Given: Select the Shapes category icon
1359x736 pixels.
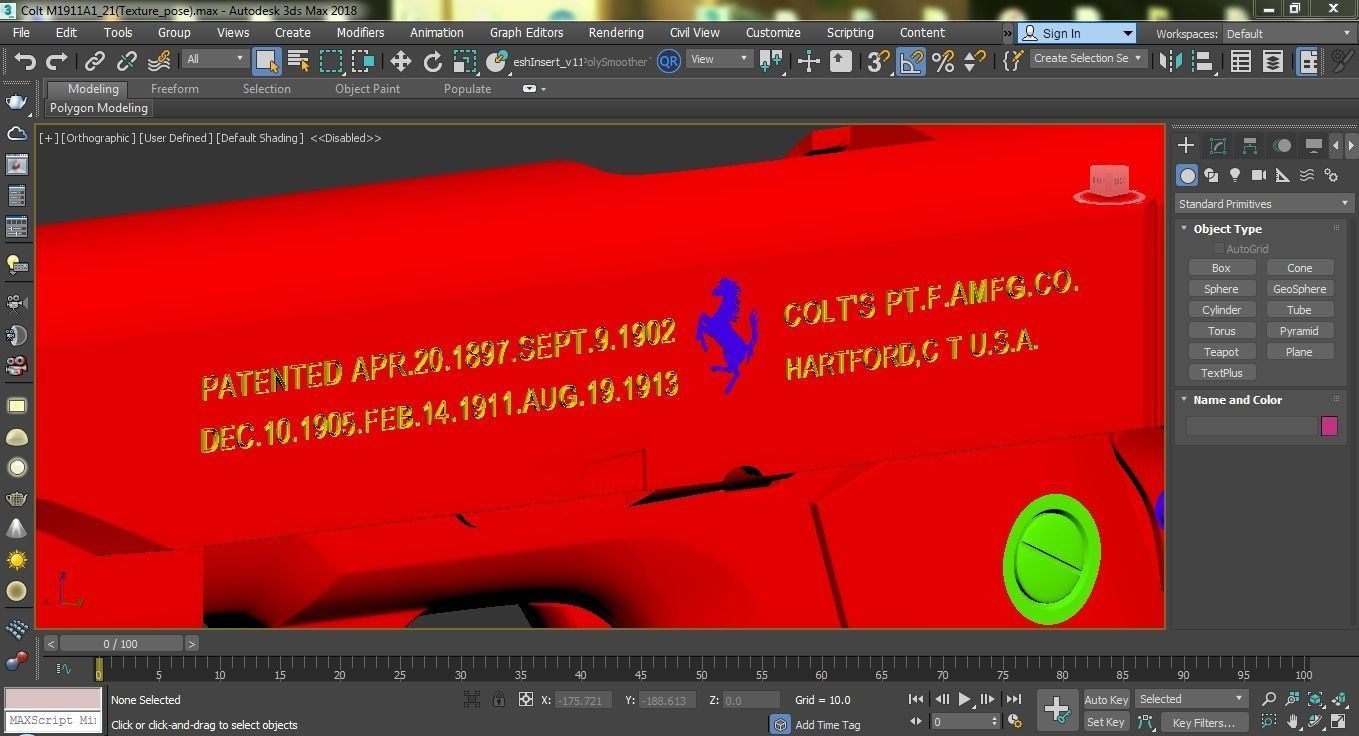Looking at the screenshot, I should 1211,175.
